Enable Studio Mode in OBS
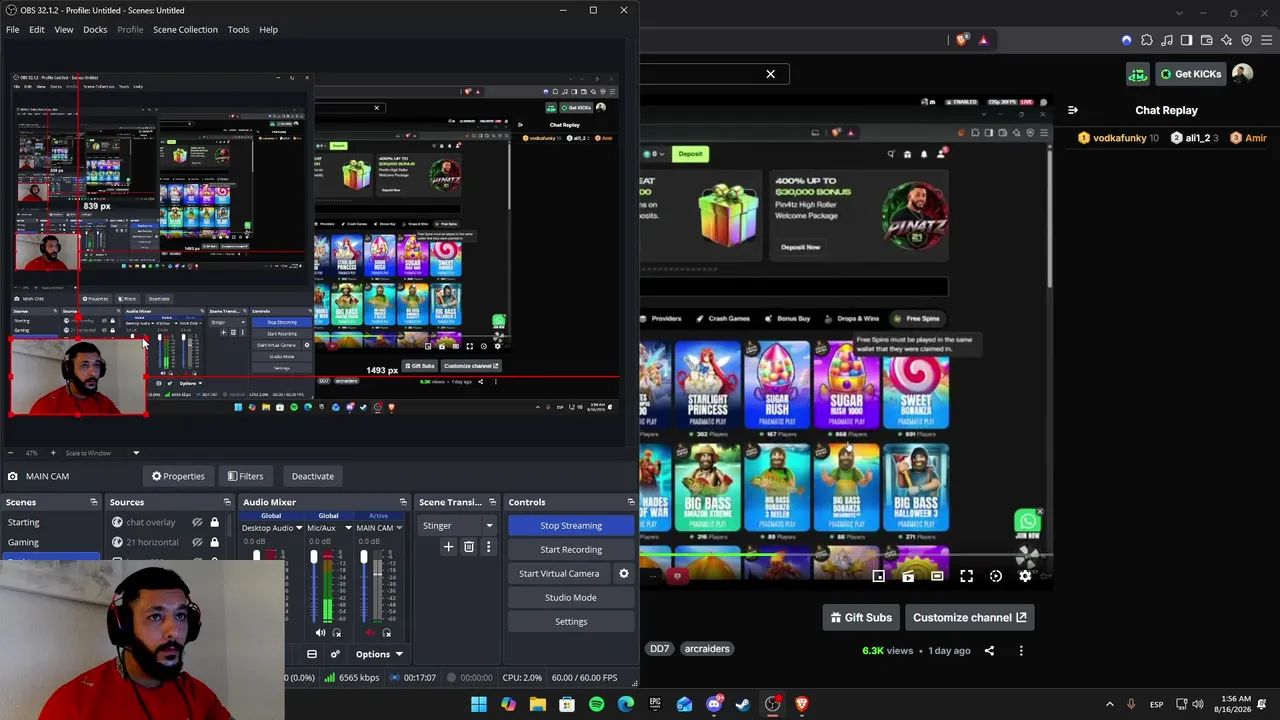The image size is (1280, 720). pos(571,598)
